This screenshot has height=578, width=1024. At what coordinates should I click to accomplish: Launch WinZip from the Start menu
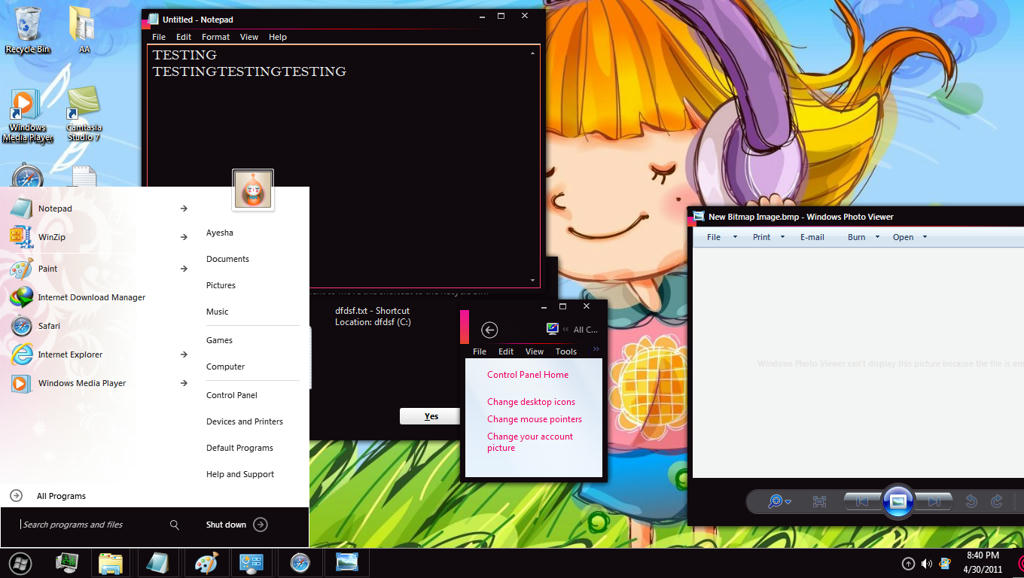(51, 237)
